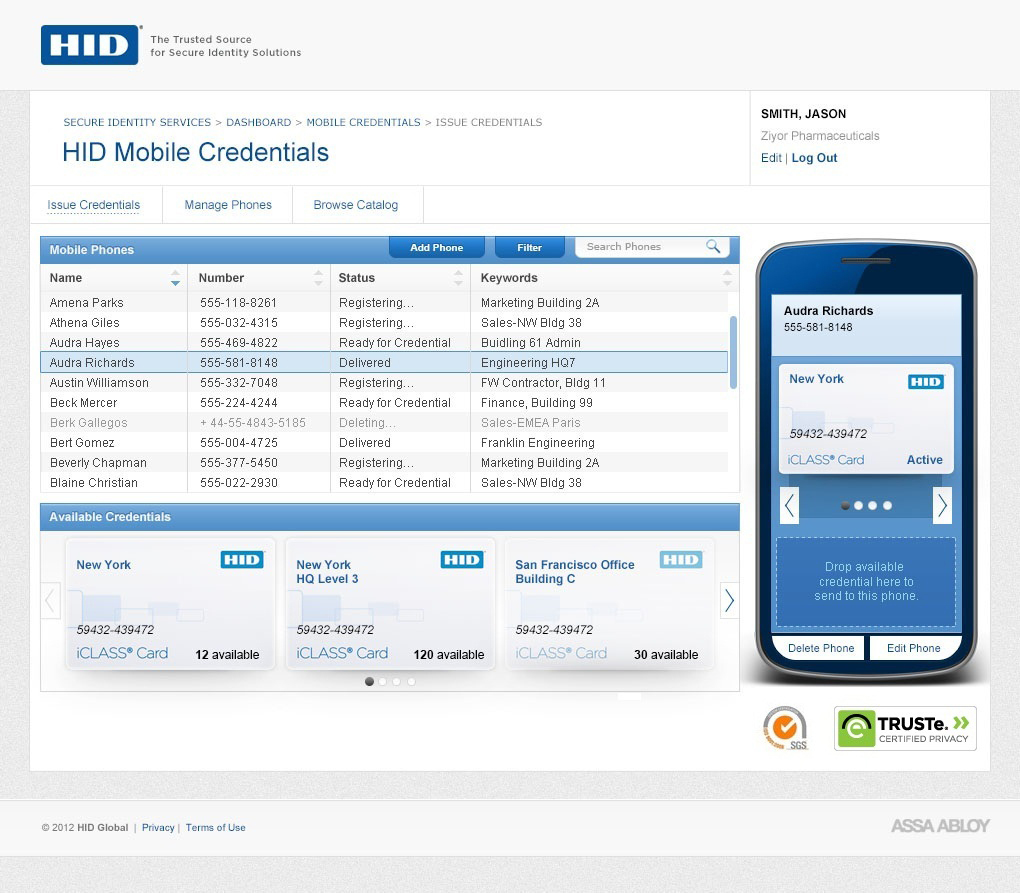Select the third pagination dot under Available Credentials
This screenshot has width=1020, height=893.
(x=397, y=681)
